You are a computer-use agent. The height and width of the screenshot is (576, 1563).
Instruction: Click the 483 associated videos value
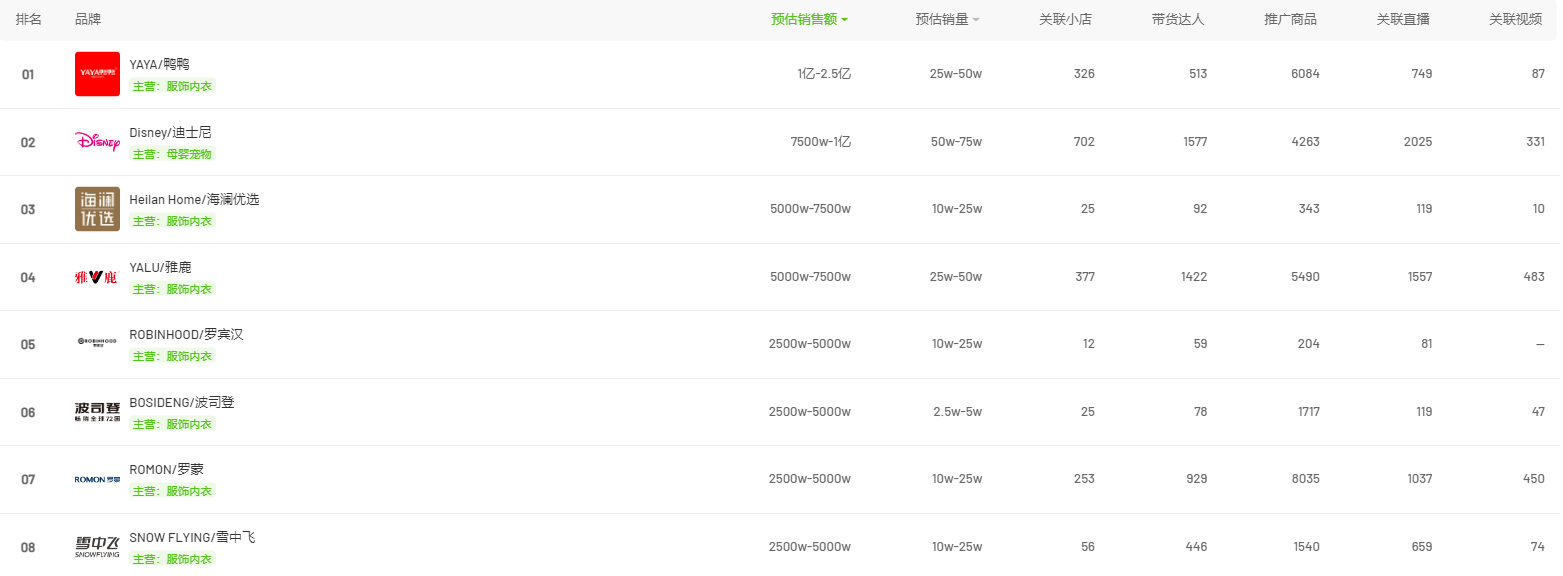tap(1534, 277)
